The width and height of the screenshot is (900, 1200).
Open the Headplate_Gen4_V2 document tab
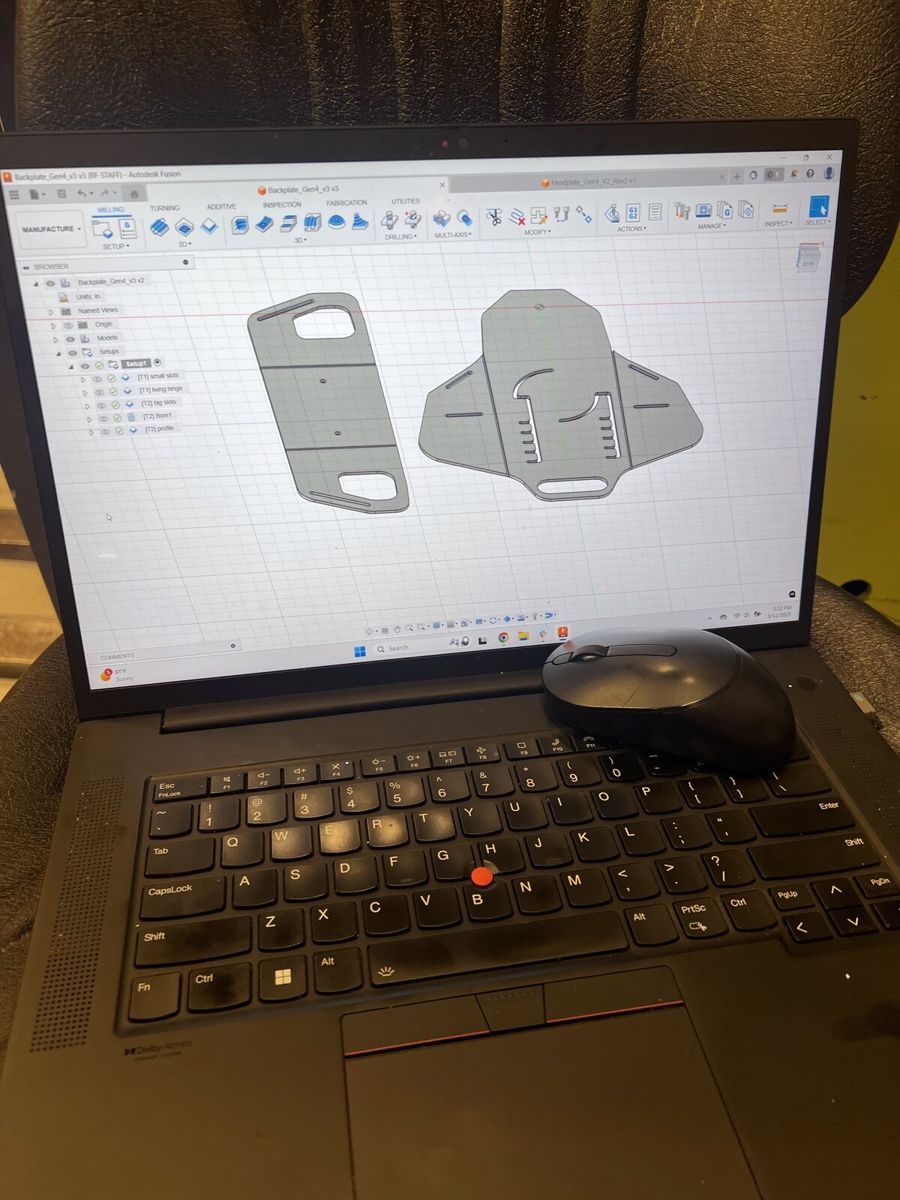pos(590,182)
